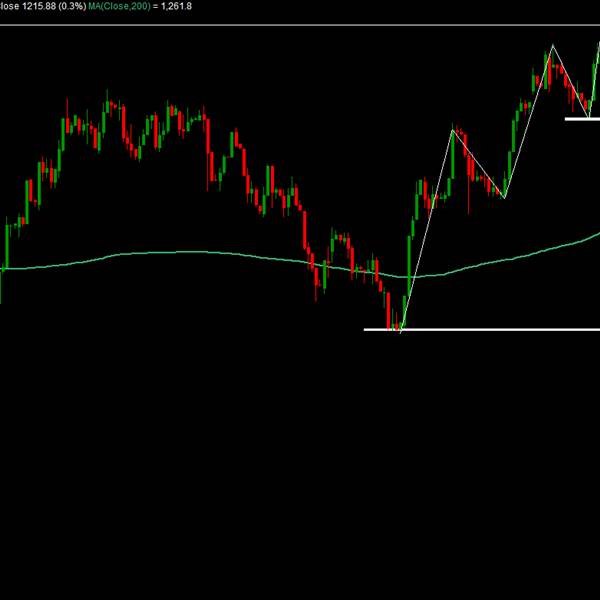The height and width of the screenshot is (600, 600).
Task: Select the white trendline rising from the lowest low
Action: pyautogui.click(x=426, y=232)
